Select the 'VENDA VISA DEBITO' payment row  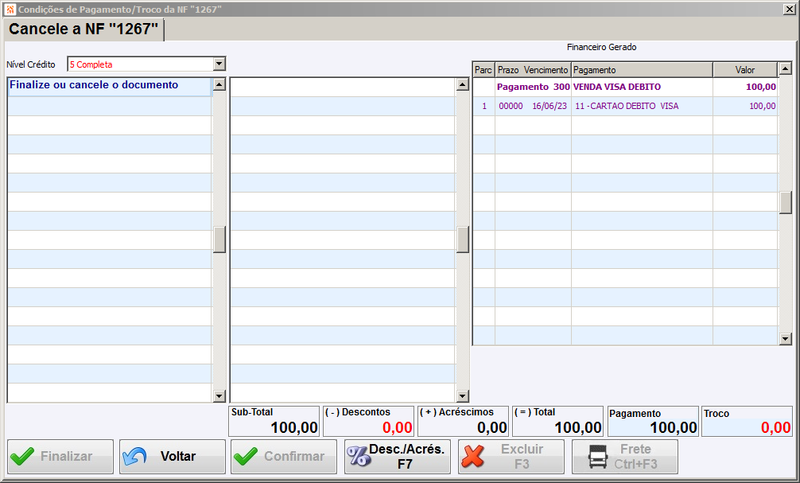[625, 87]
